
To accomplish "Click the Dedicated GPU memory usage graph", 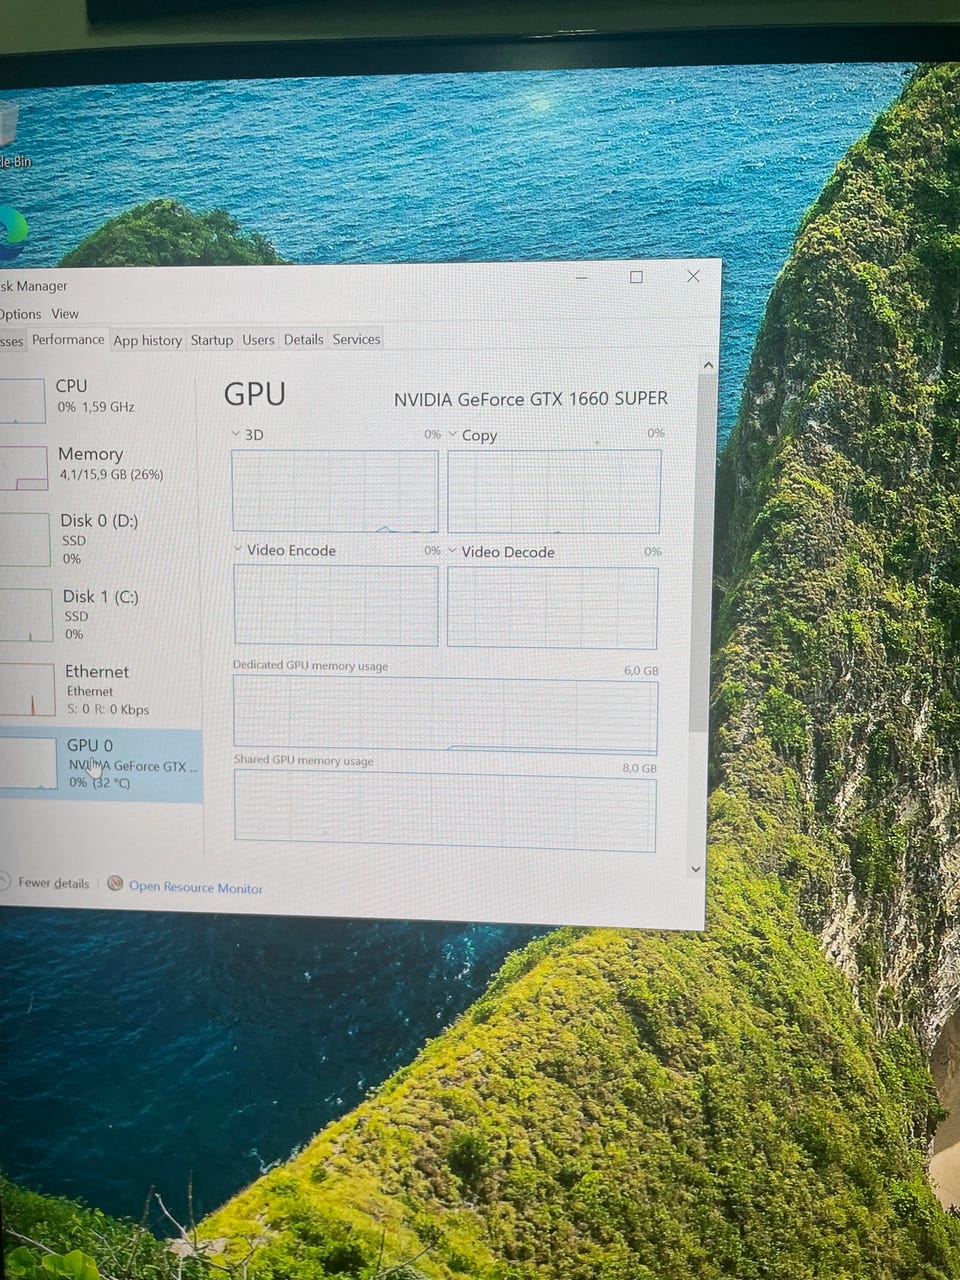I will click(445, 714).
